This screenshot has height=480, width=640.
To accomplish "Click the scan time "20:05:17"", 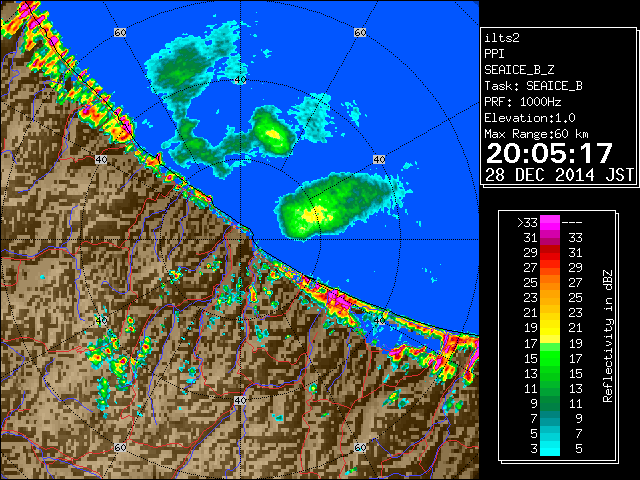I will [x=549, y=153].
